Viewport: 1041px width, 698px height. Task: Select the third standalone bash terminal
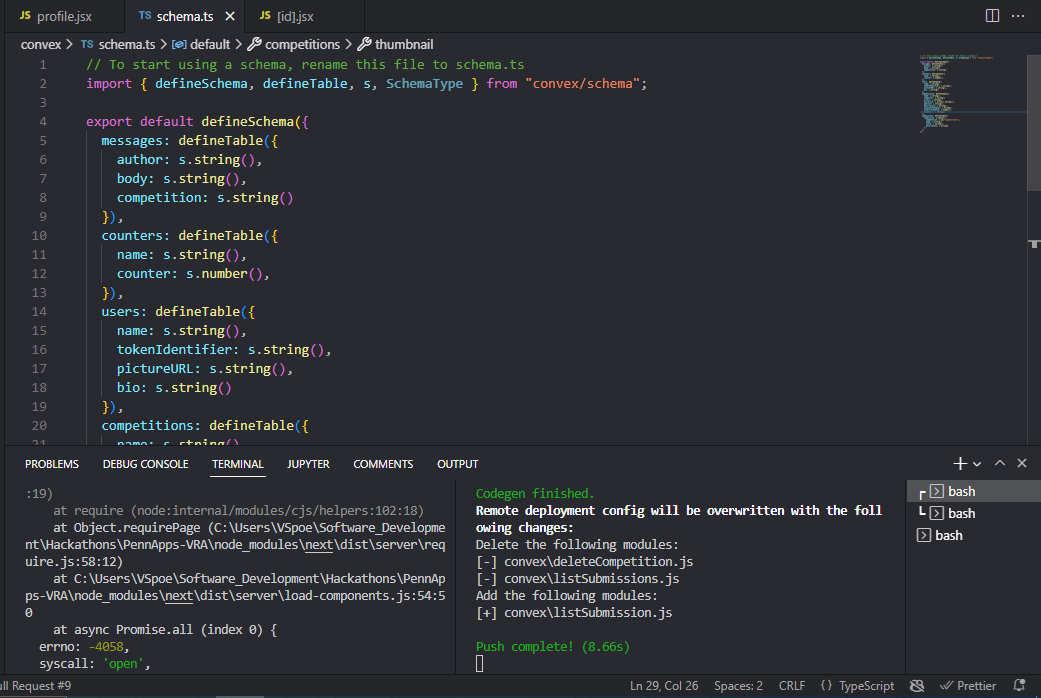pos(973,535)
